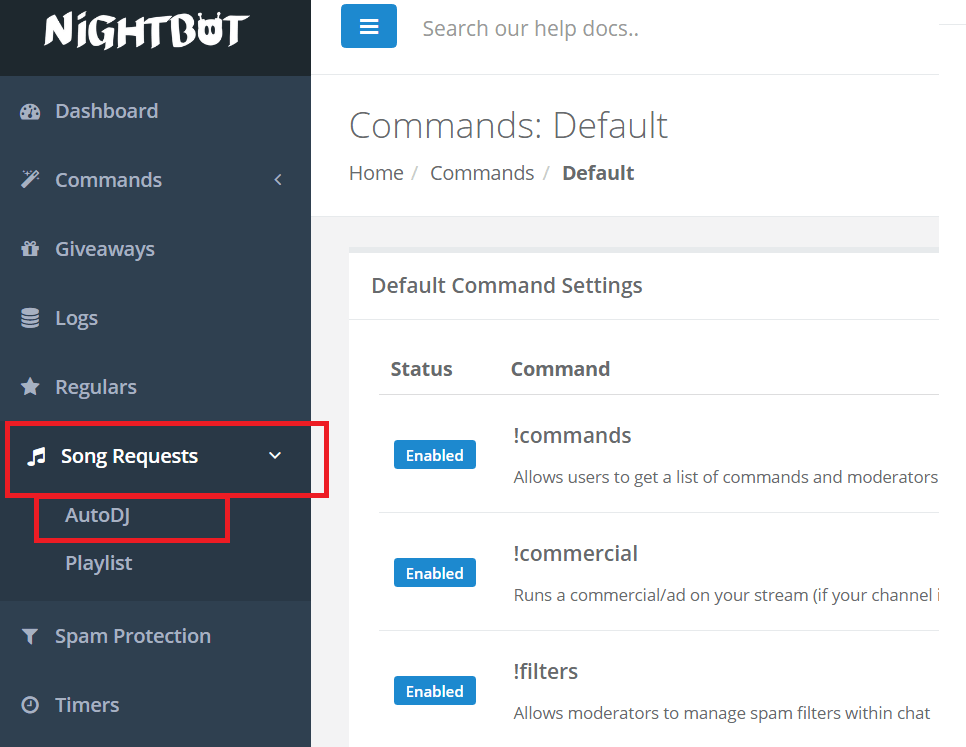
Task: Click the Timers clock icon
Action: coord(30,705)
